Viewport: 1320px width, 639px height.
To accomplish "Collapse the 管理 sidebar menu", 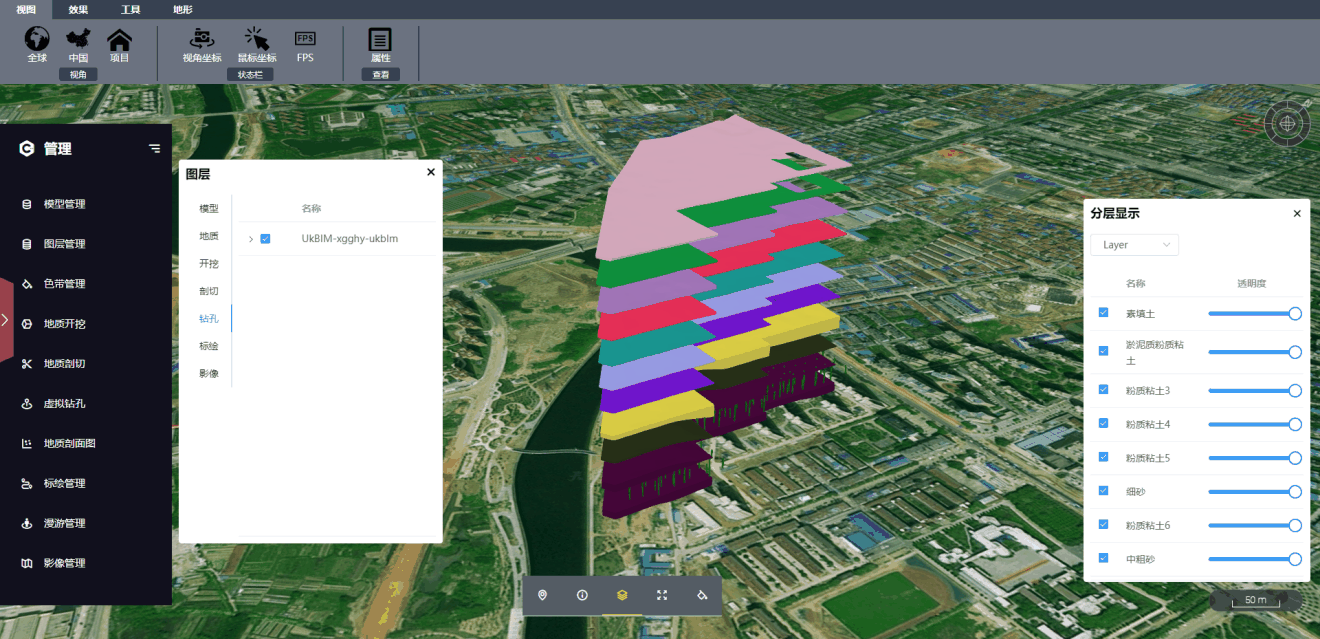I will 154,148.
